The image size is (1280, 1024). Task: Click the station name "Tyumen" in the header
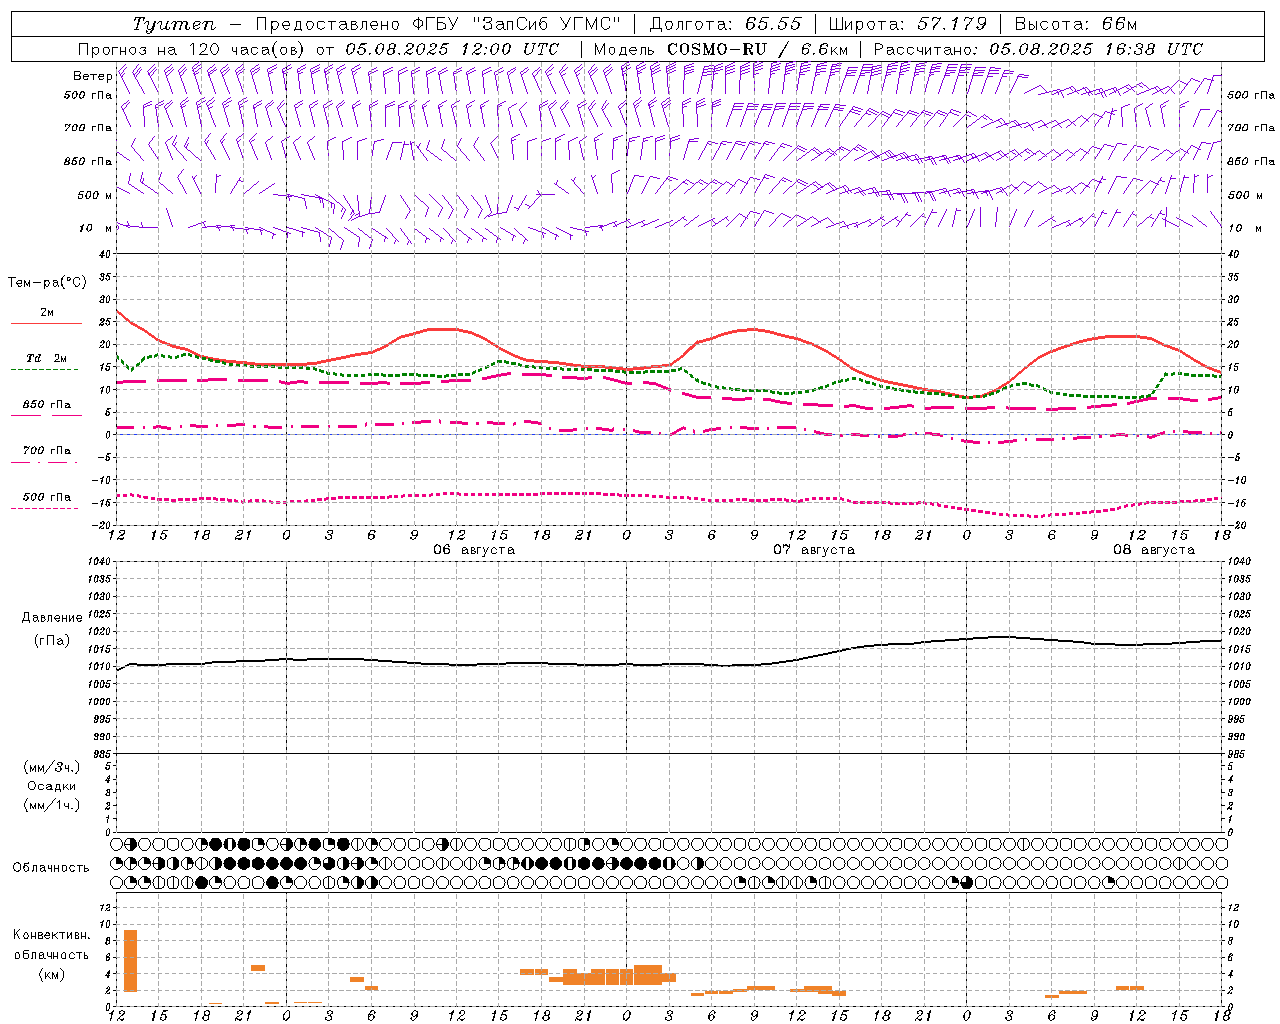pyautogui.click(x=173, y=24)
